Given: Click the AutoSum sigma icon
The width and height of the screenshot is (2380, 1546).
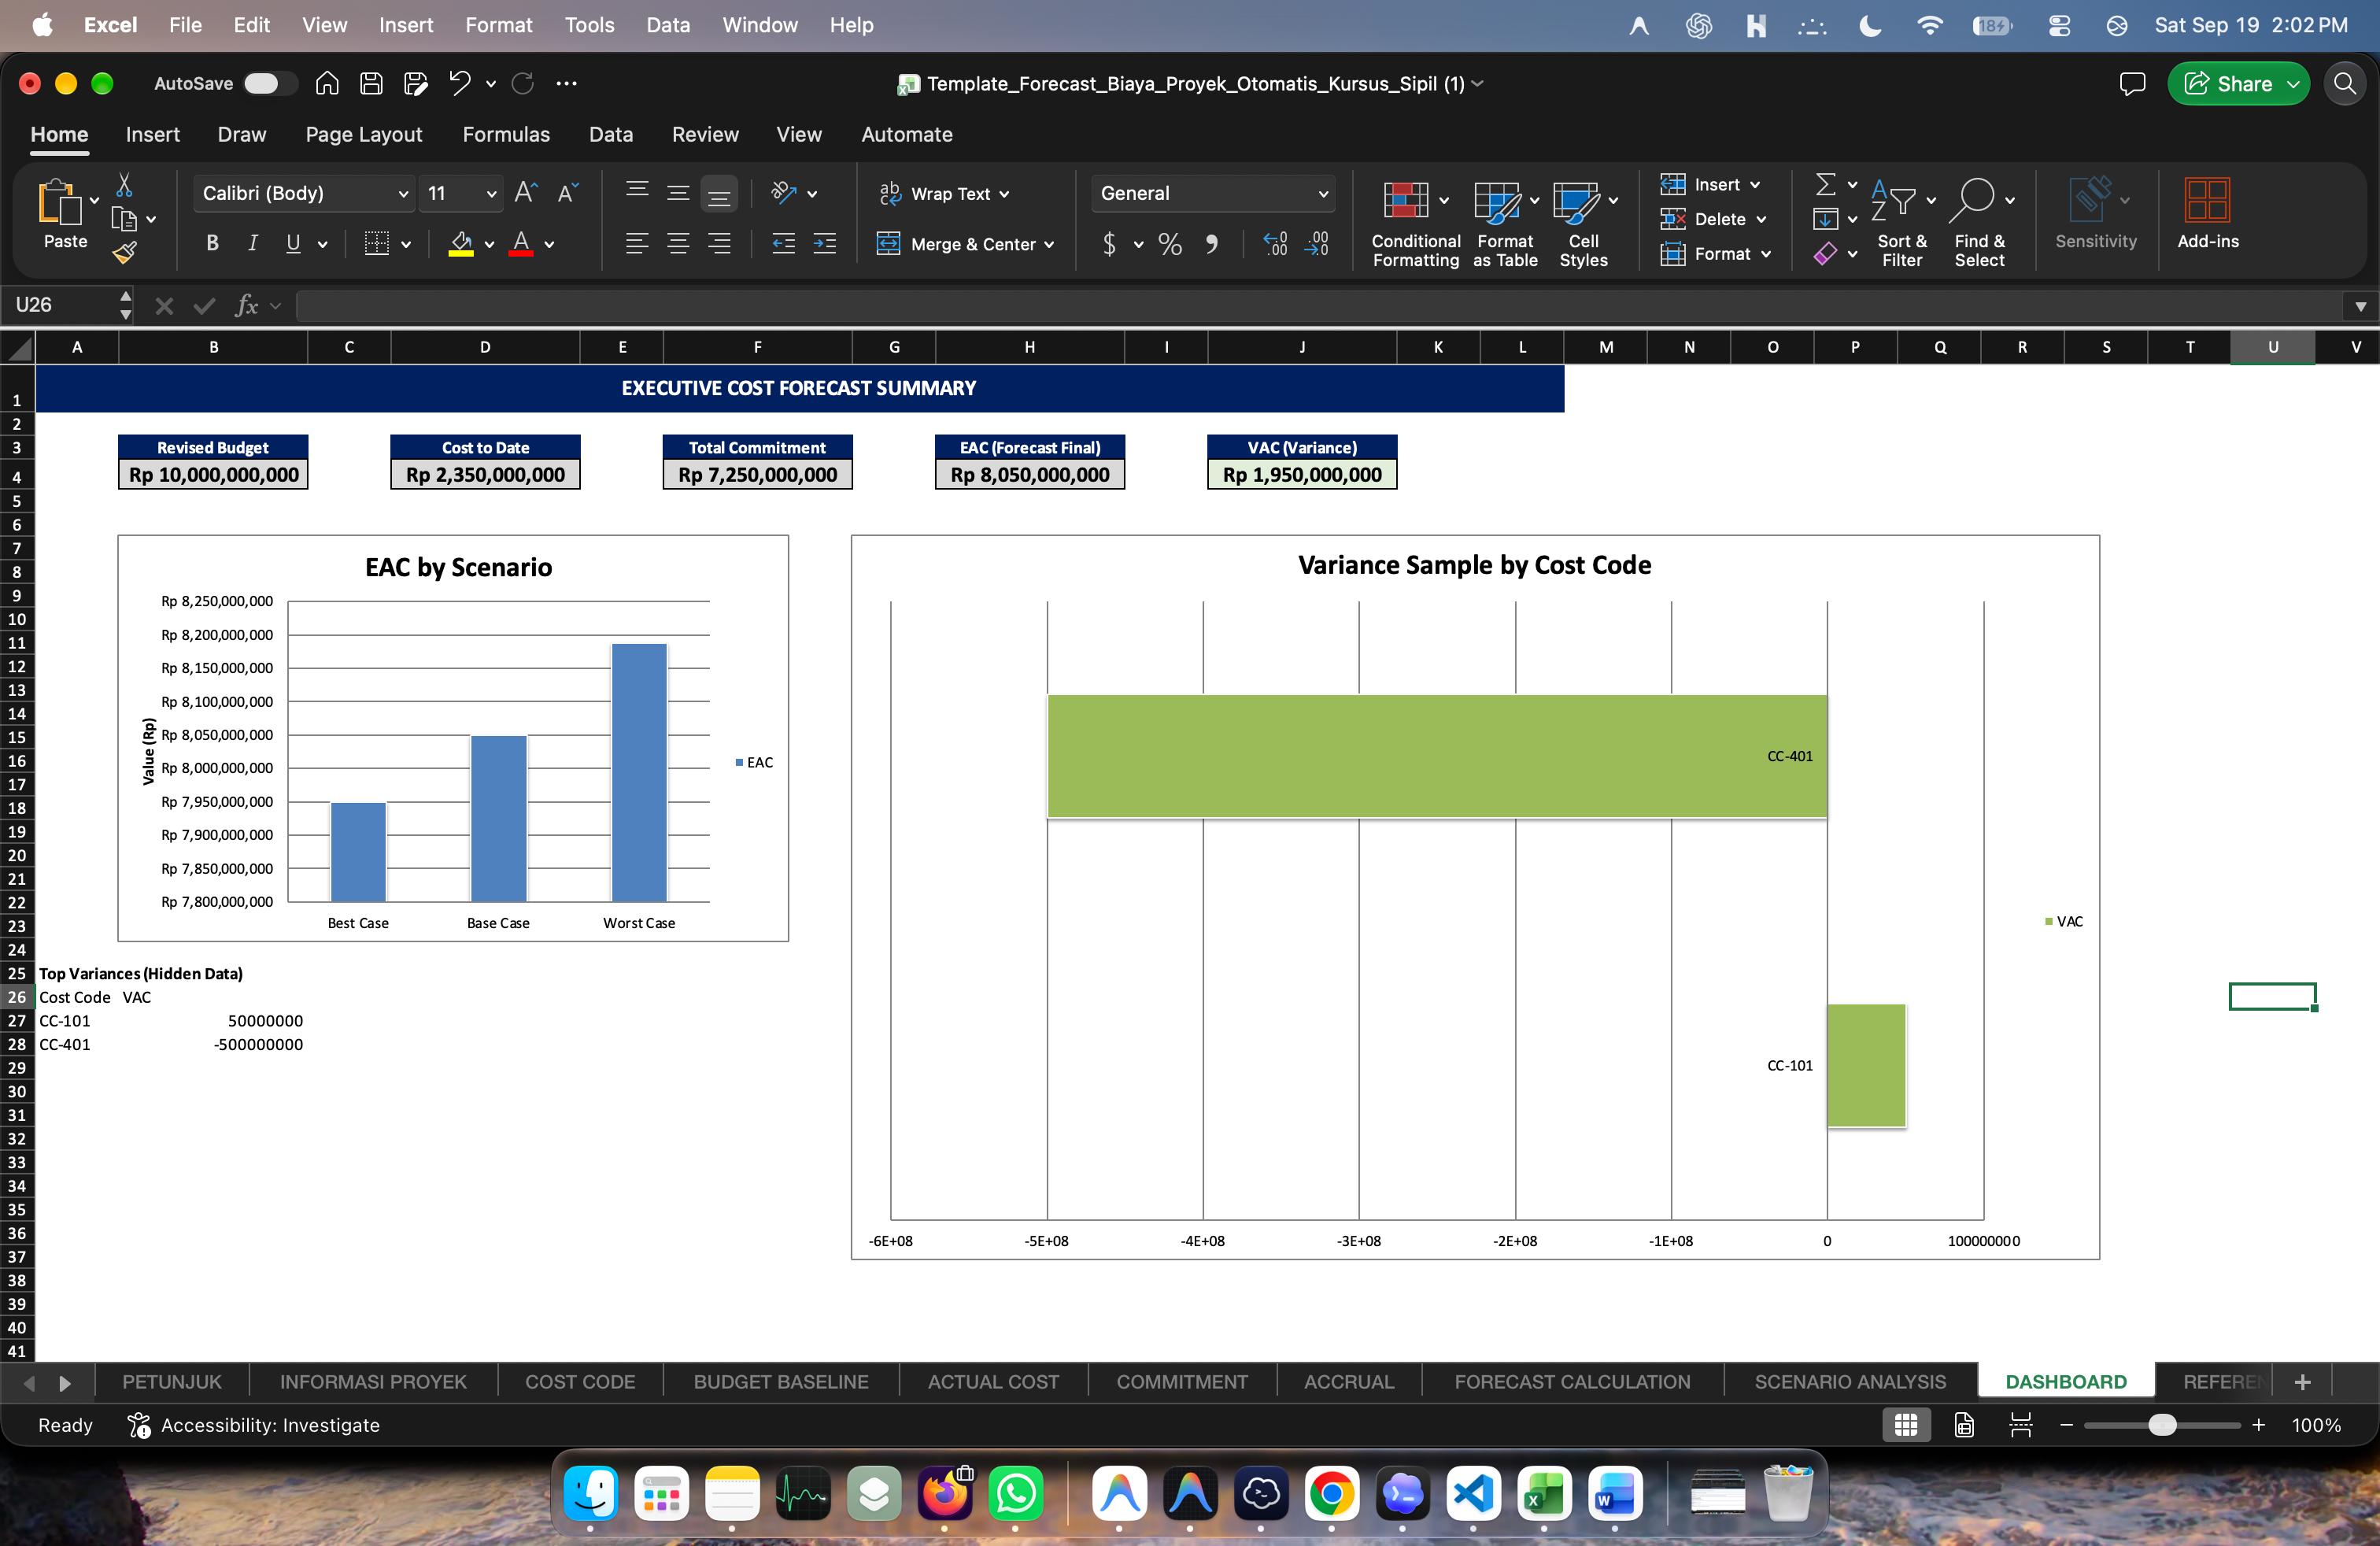Looking at the screenshot, I should coord(1825,184).
